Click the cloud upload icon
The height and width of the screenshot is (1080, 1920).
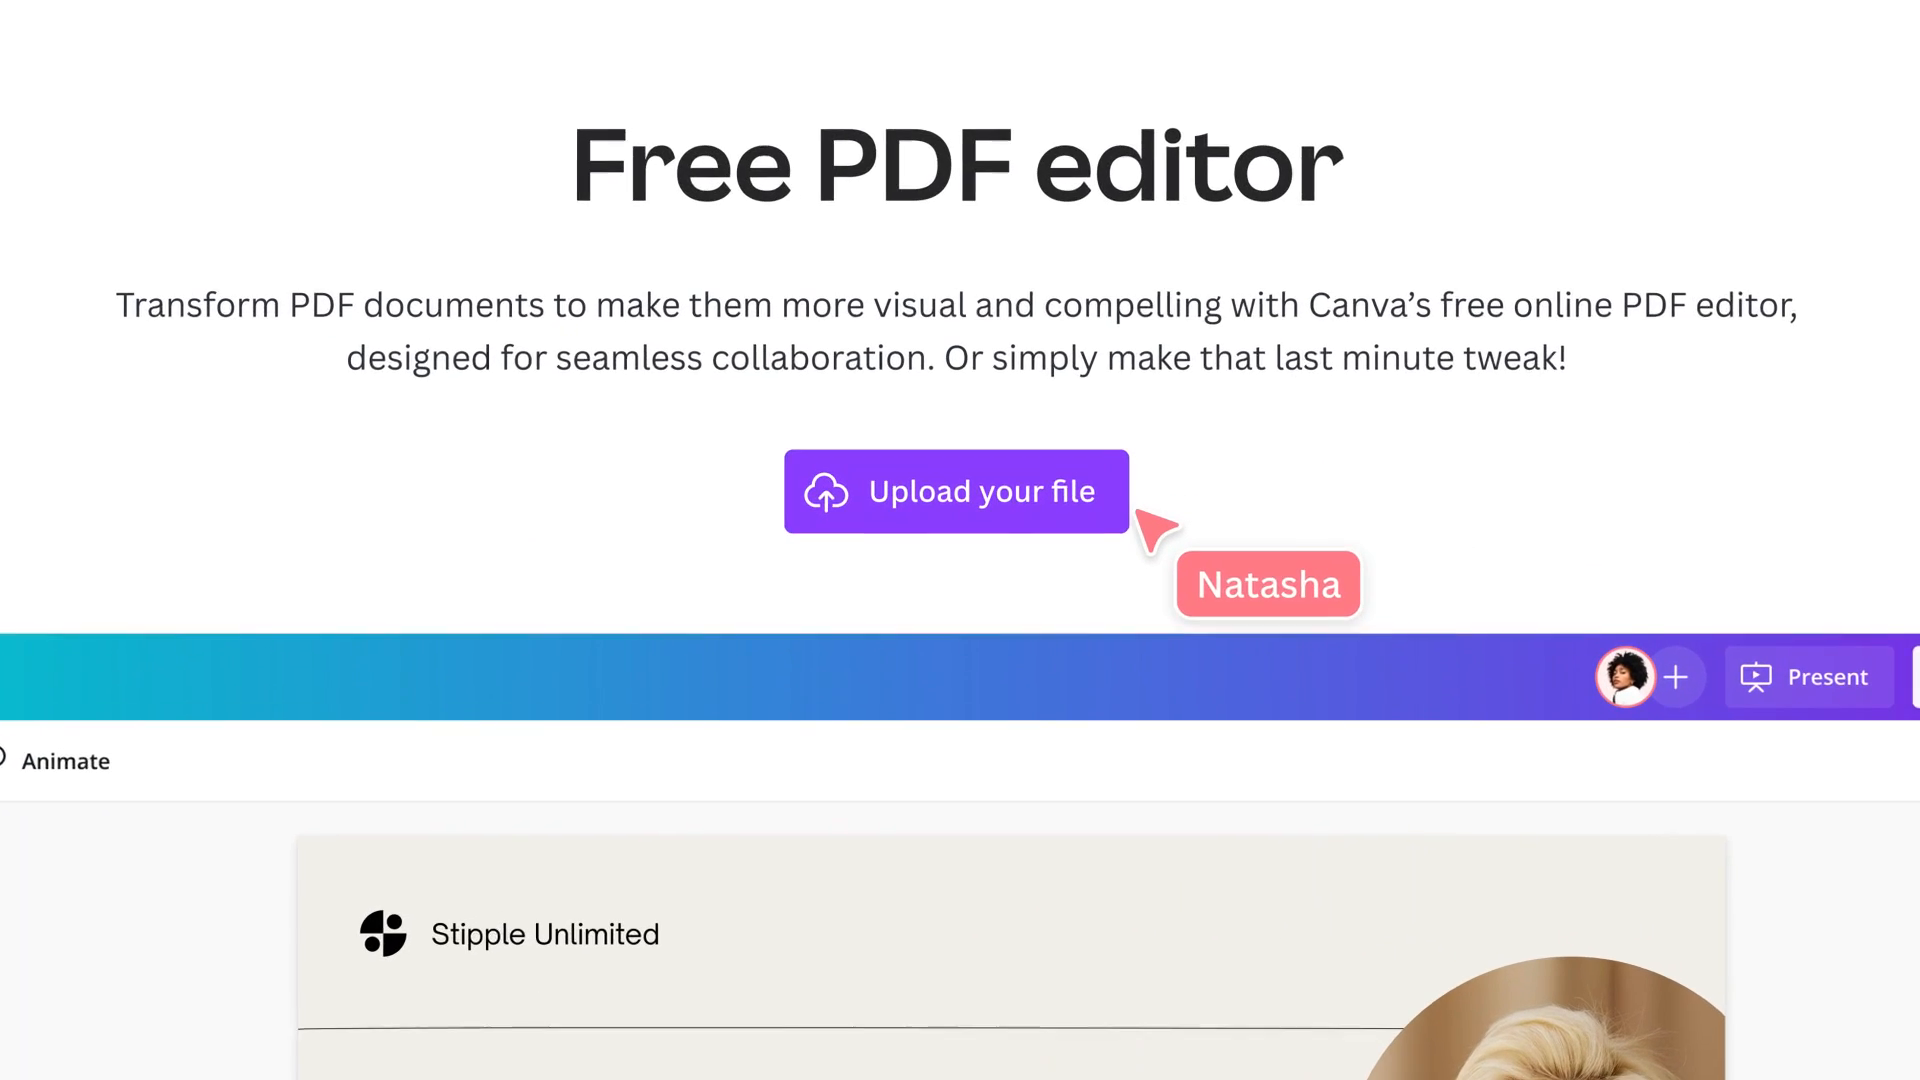coord(826,491)
